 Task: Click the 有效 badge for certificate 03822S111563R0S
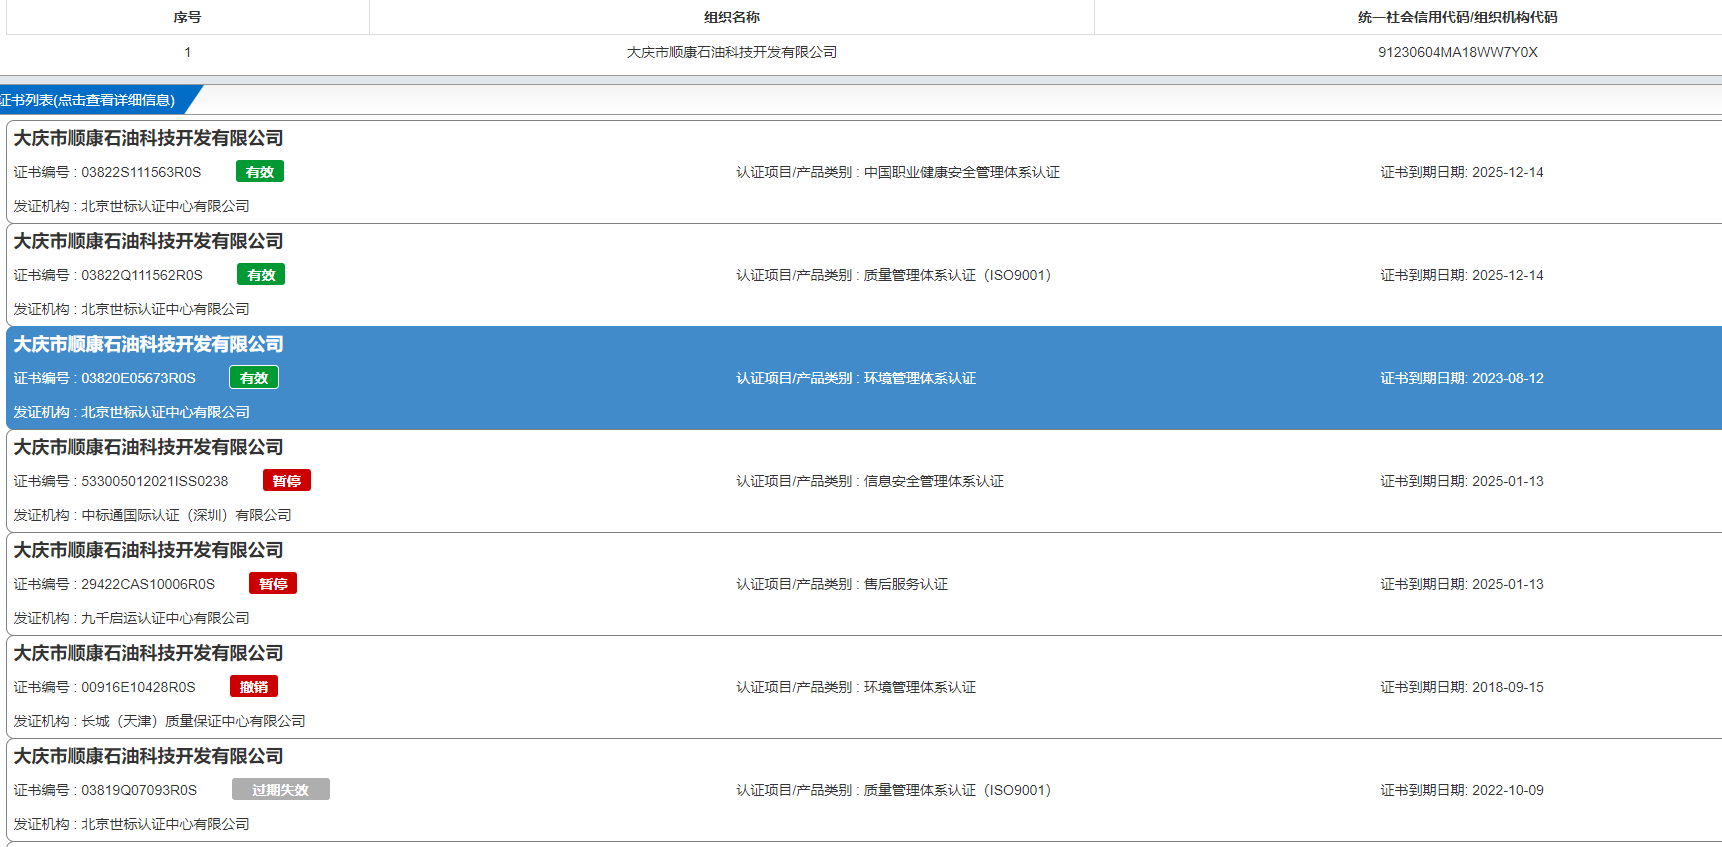click(260, 172)
